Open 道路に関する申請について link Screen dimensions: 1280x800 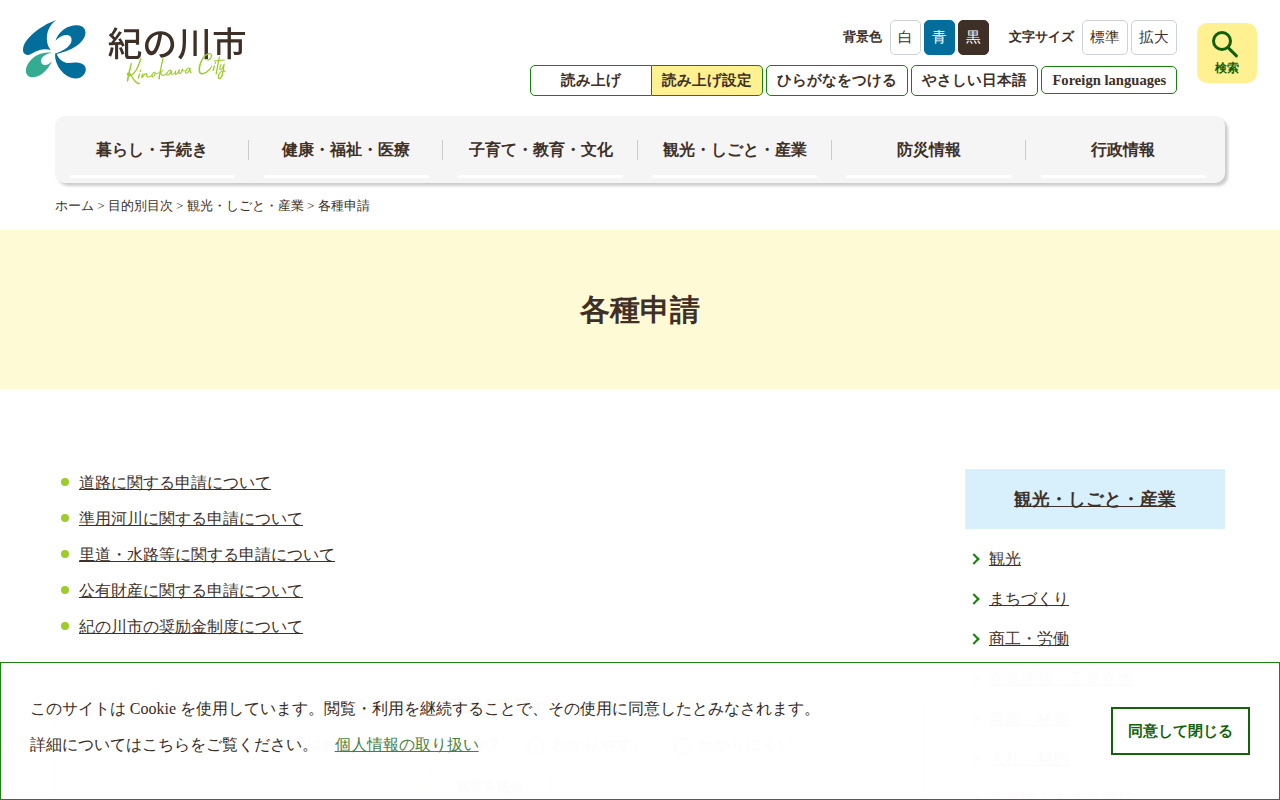click(175, 483)
